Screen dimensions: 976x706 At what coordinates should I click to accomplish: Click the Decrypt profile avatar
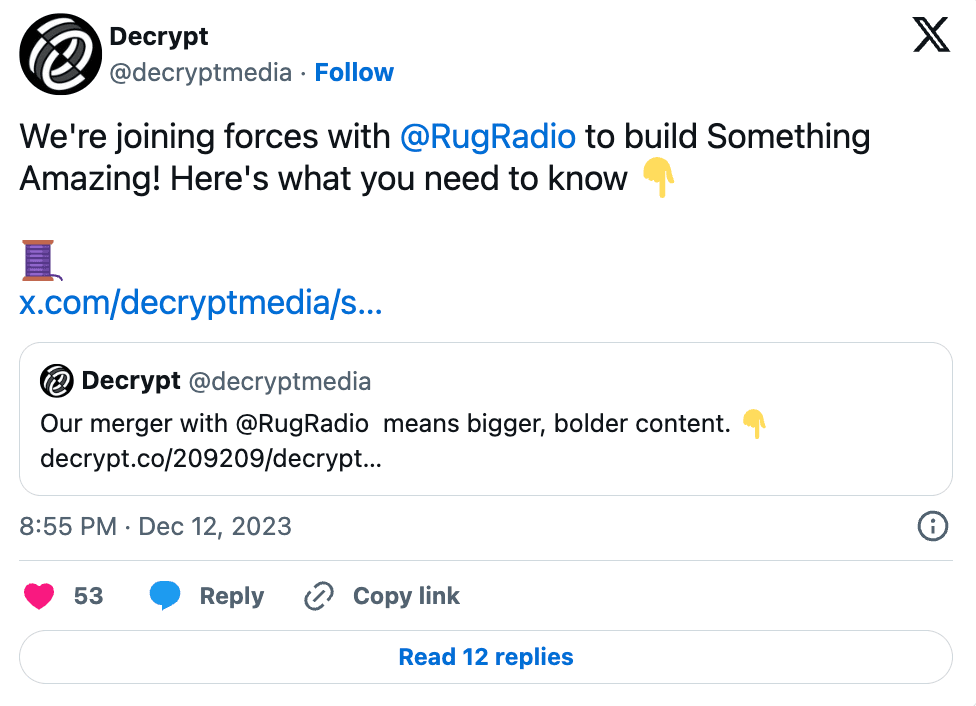[61, 54]
